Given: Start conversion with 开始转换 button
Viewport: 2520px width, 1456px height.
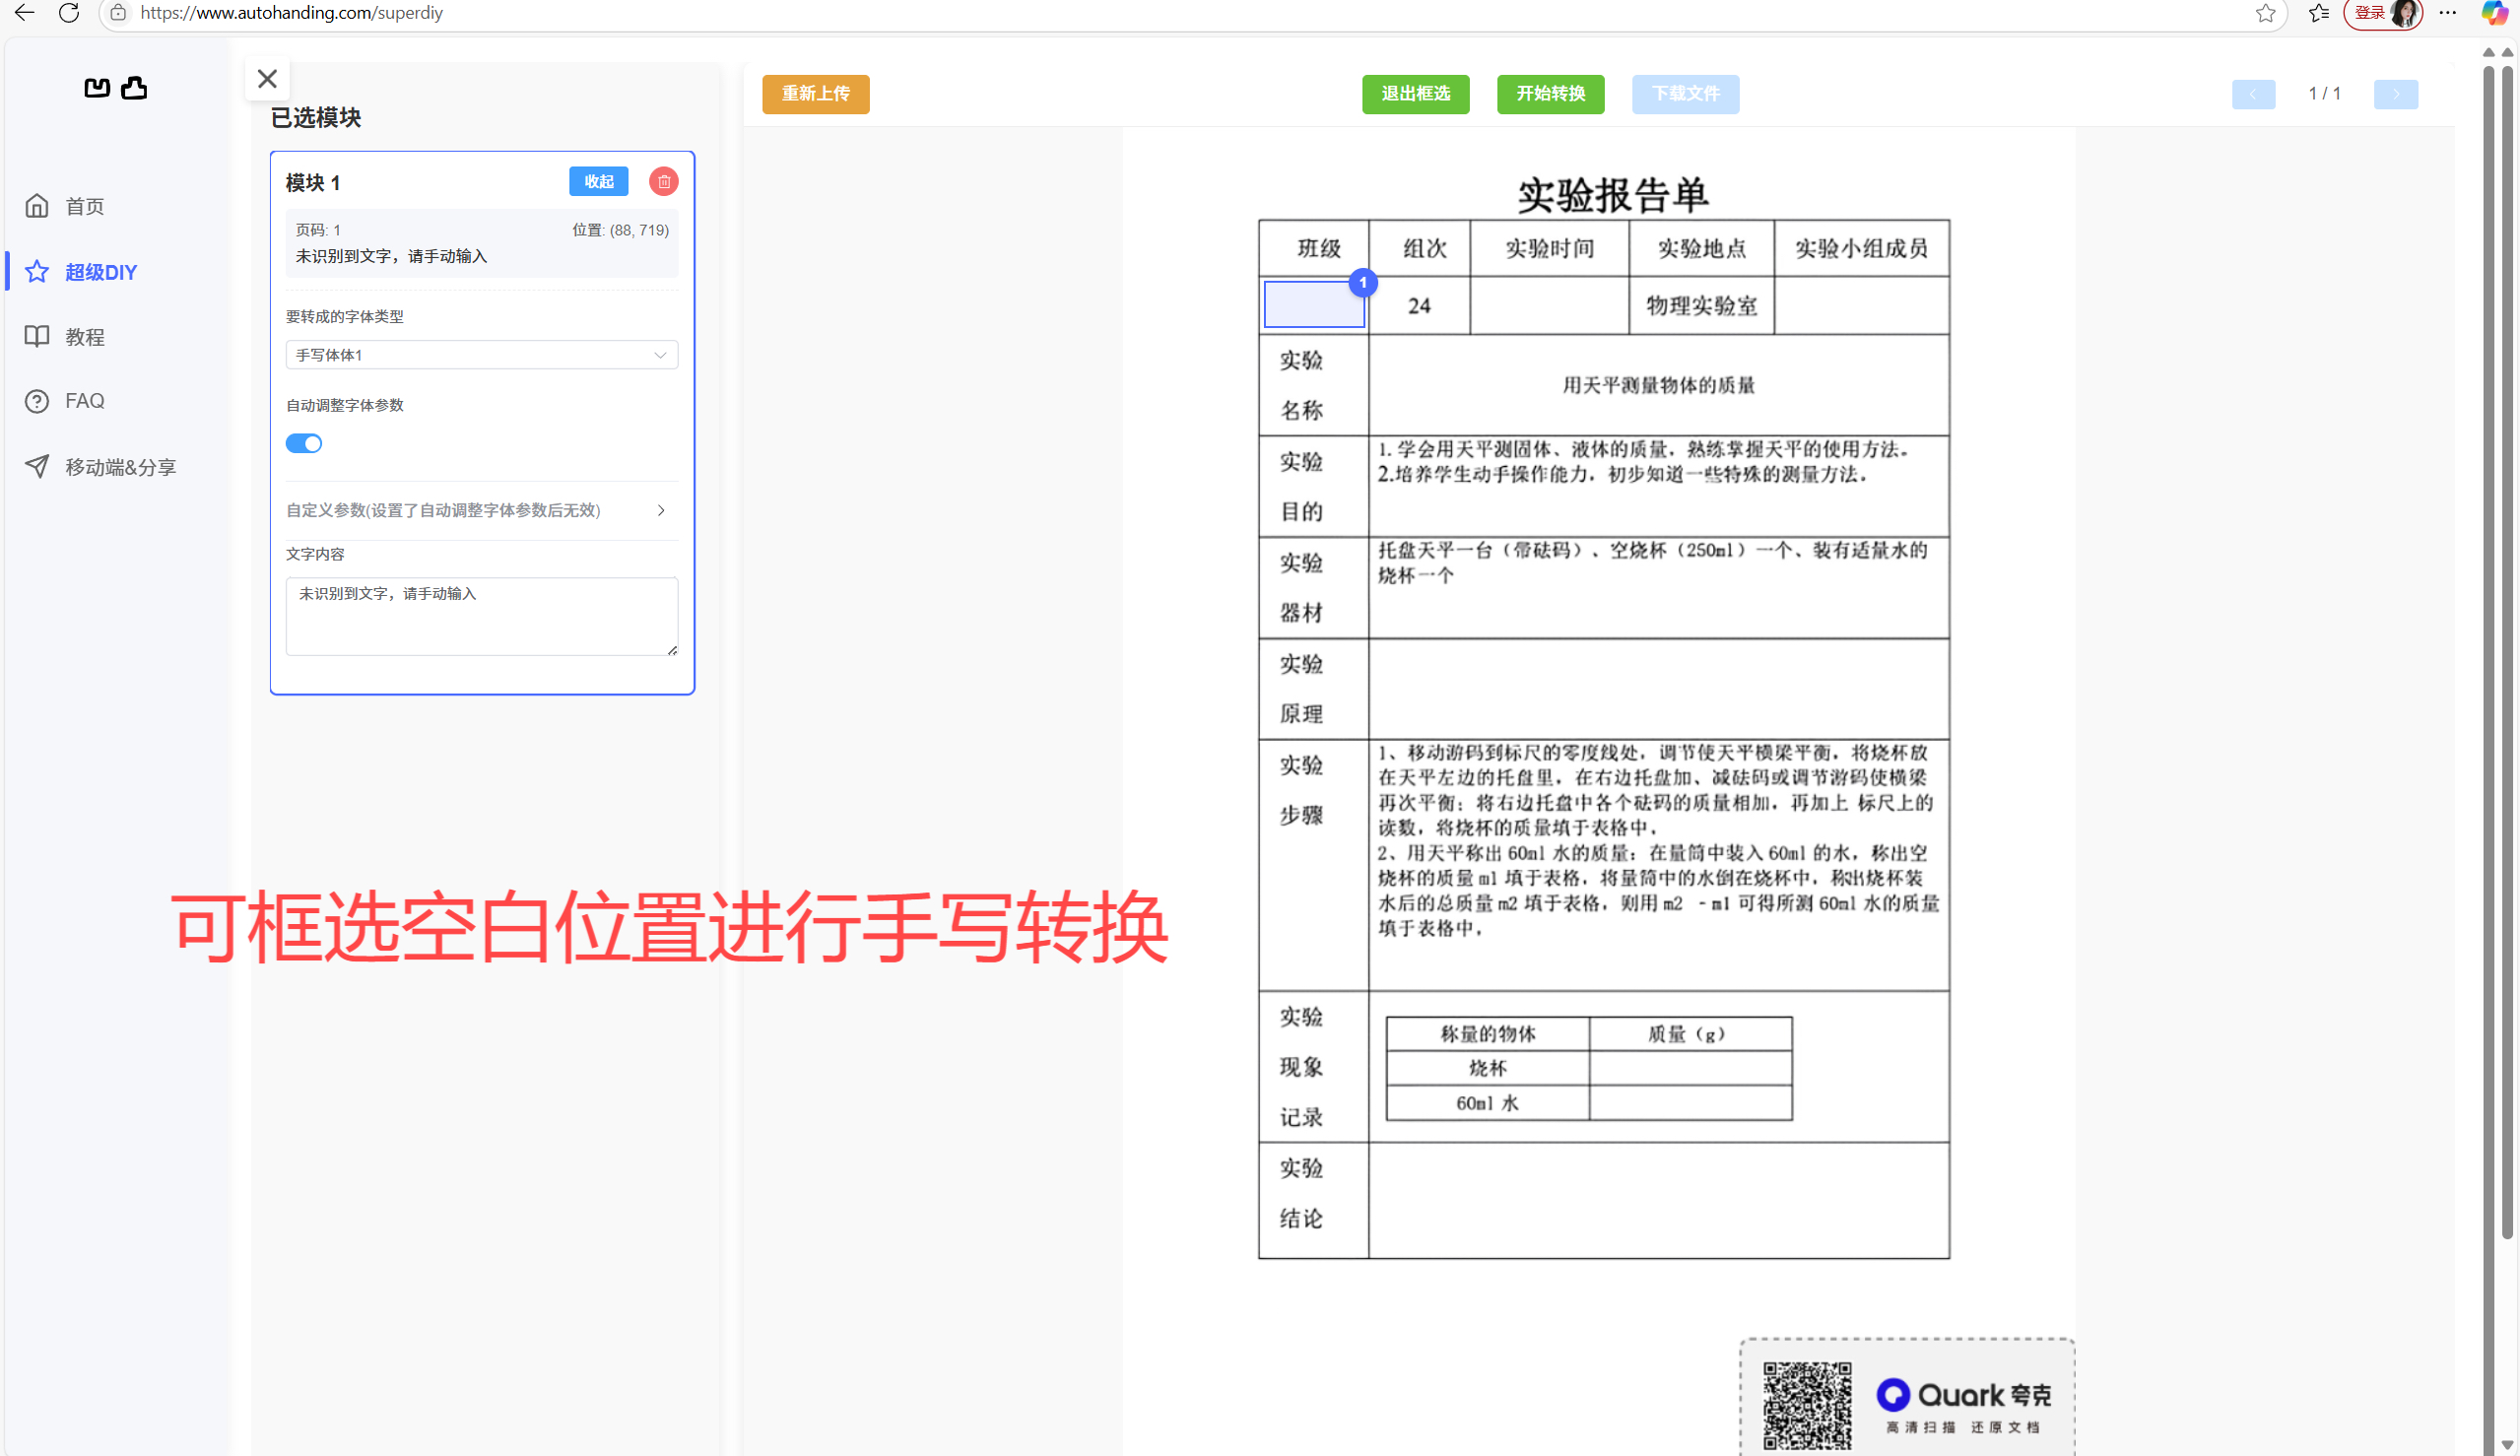Looking at the screenshot, I should (1550, 94).
